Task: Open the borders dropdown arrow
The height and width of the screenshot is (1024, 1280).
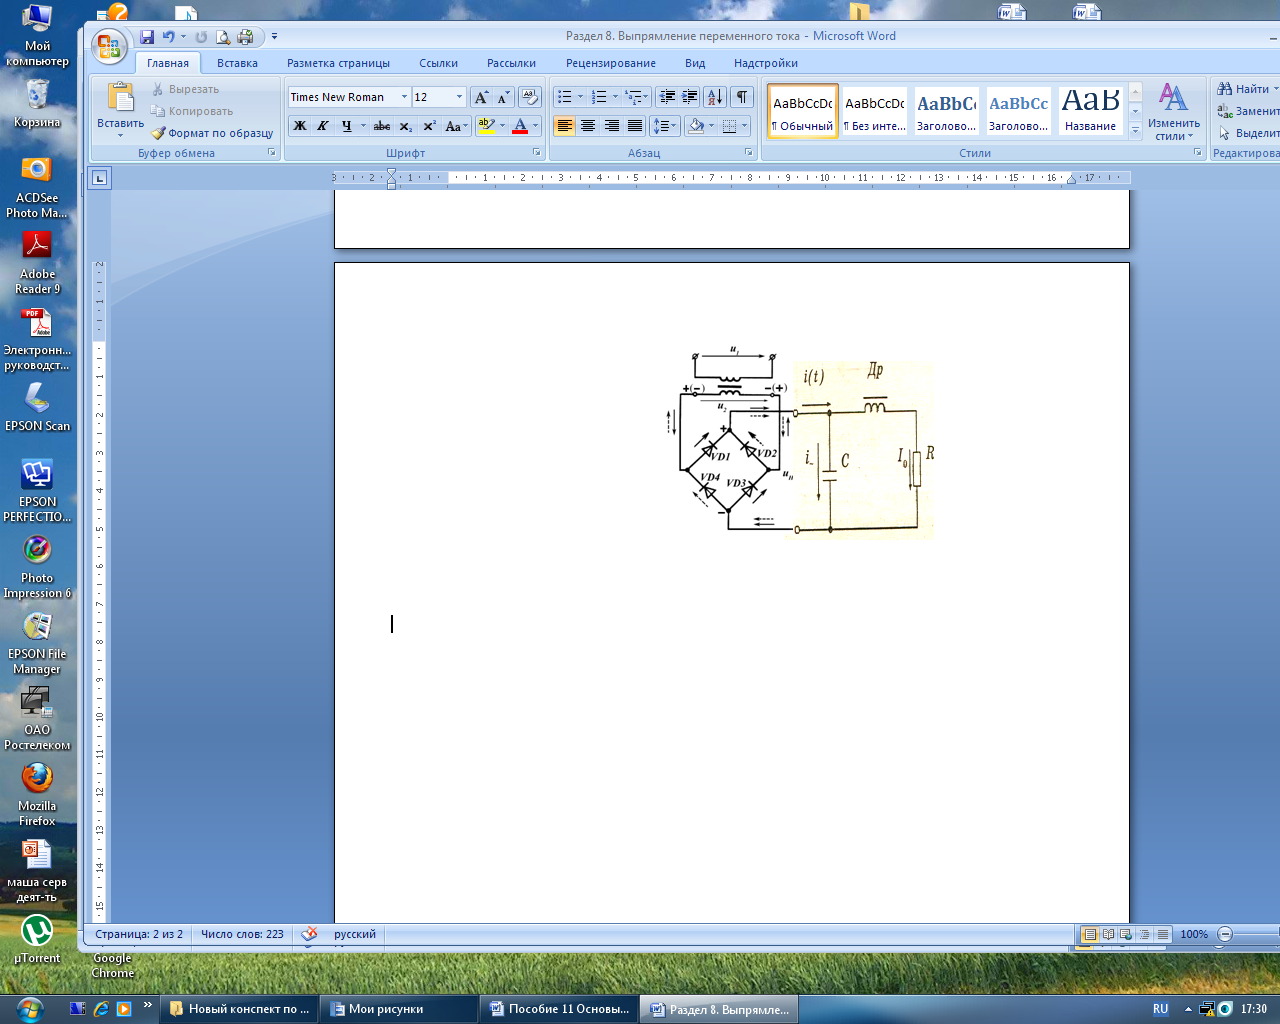Action: pyautogui.click(x=745, y=126)
